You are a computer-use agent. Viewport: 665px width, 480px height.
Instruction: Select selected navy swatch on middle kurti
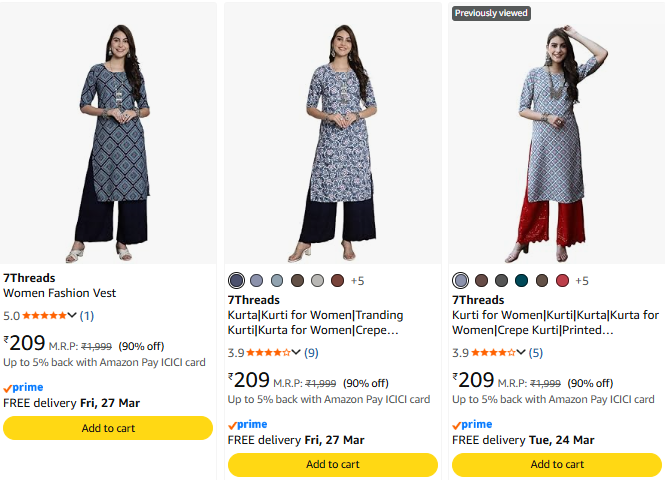236,281
